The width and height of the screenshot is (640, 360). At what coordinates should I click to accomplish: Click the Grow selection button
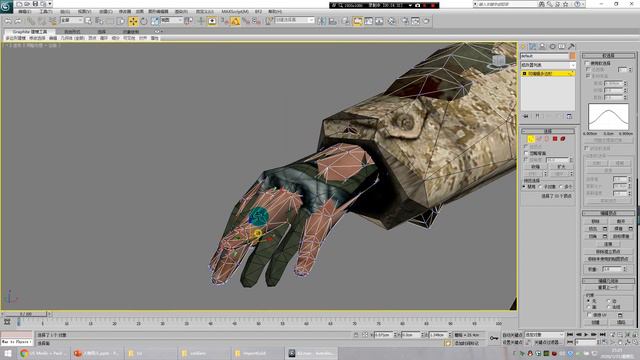pos(561,167)
